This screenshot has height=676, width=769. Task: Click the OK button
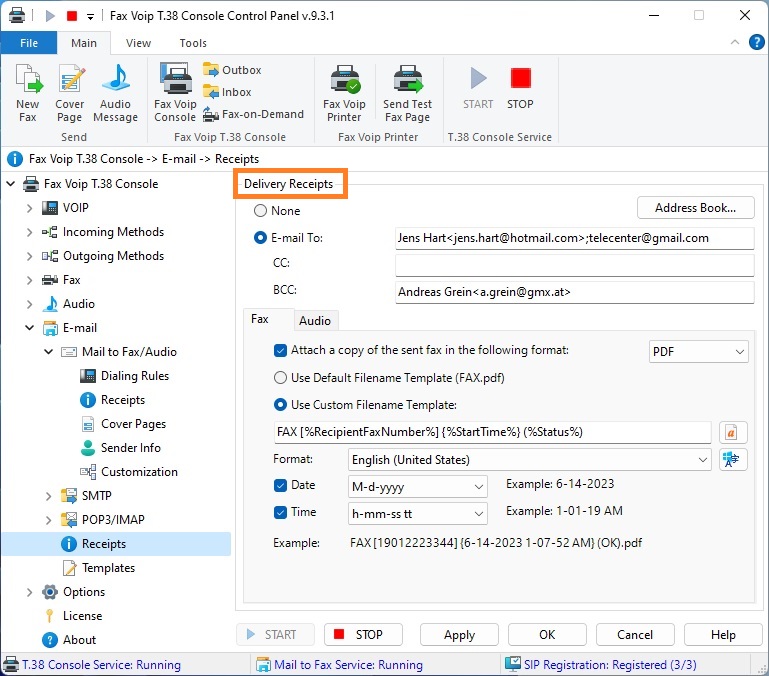(x=547, y=635)
